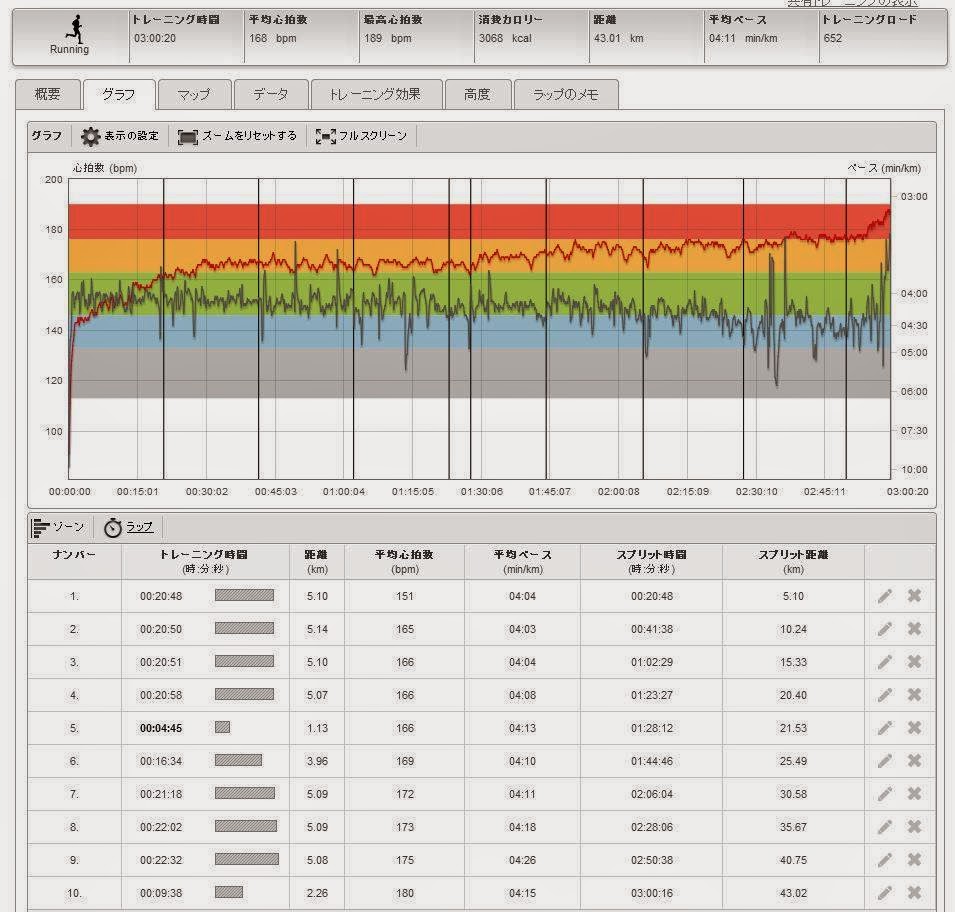Delete lap 7 with X icon

(x=914, y=794)
